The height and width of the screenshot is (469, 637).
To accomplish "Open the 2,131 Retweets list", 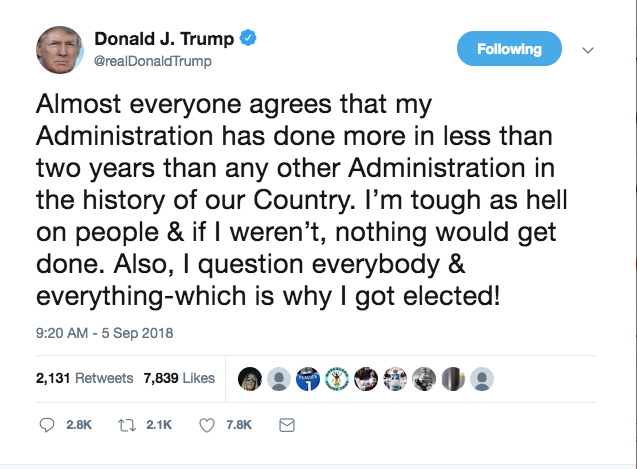I will point(84,378).
